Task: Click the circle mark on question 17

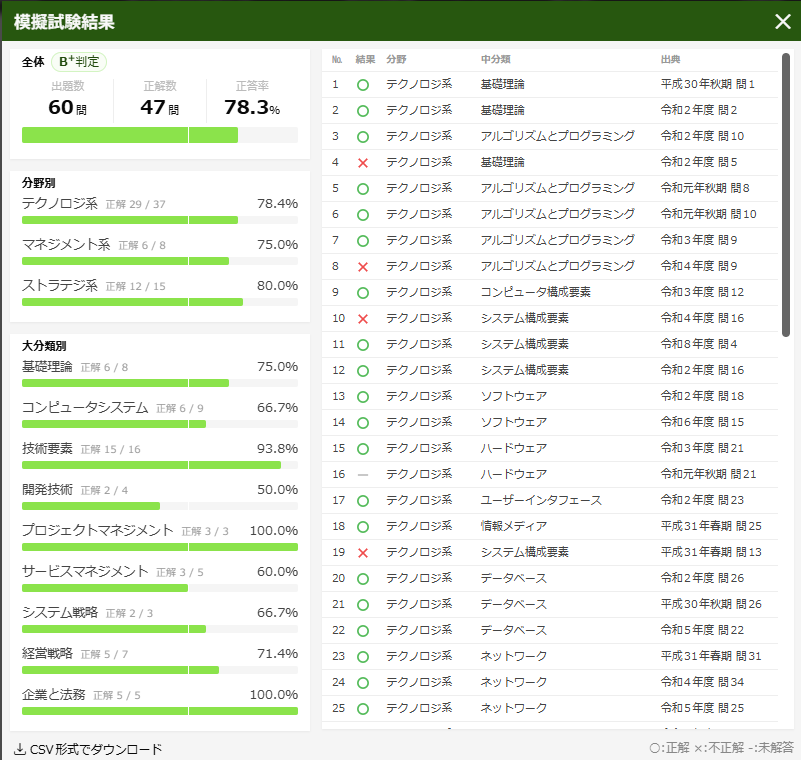Action: [363, 501]
